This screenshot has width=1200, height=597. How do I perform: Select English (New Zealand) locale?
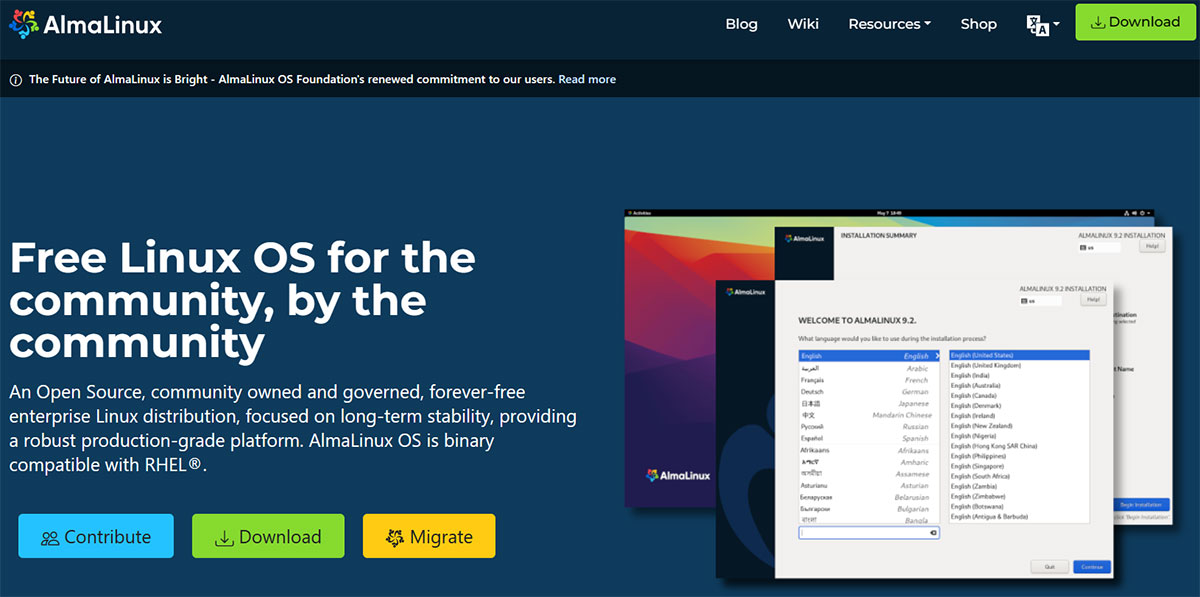pos(1019,426)
